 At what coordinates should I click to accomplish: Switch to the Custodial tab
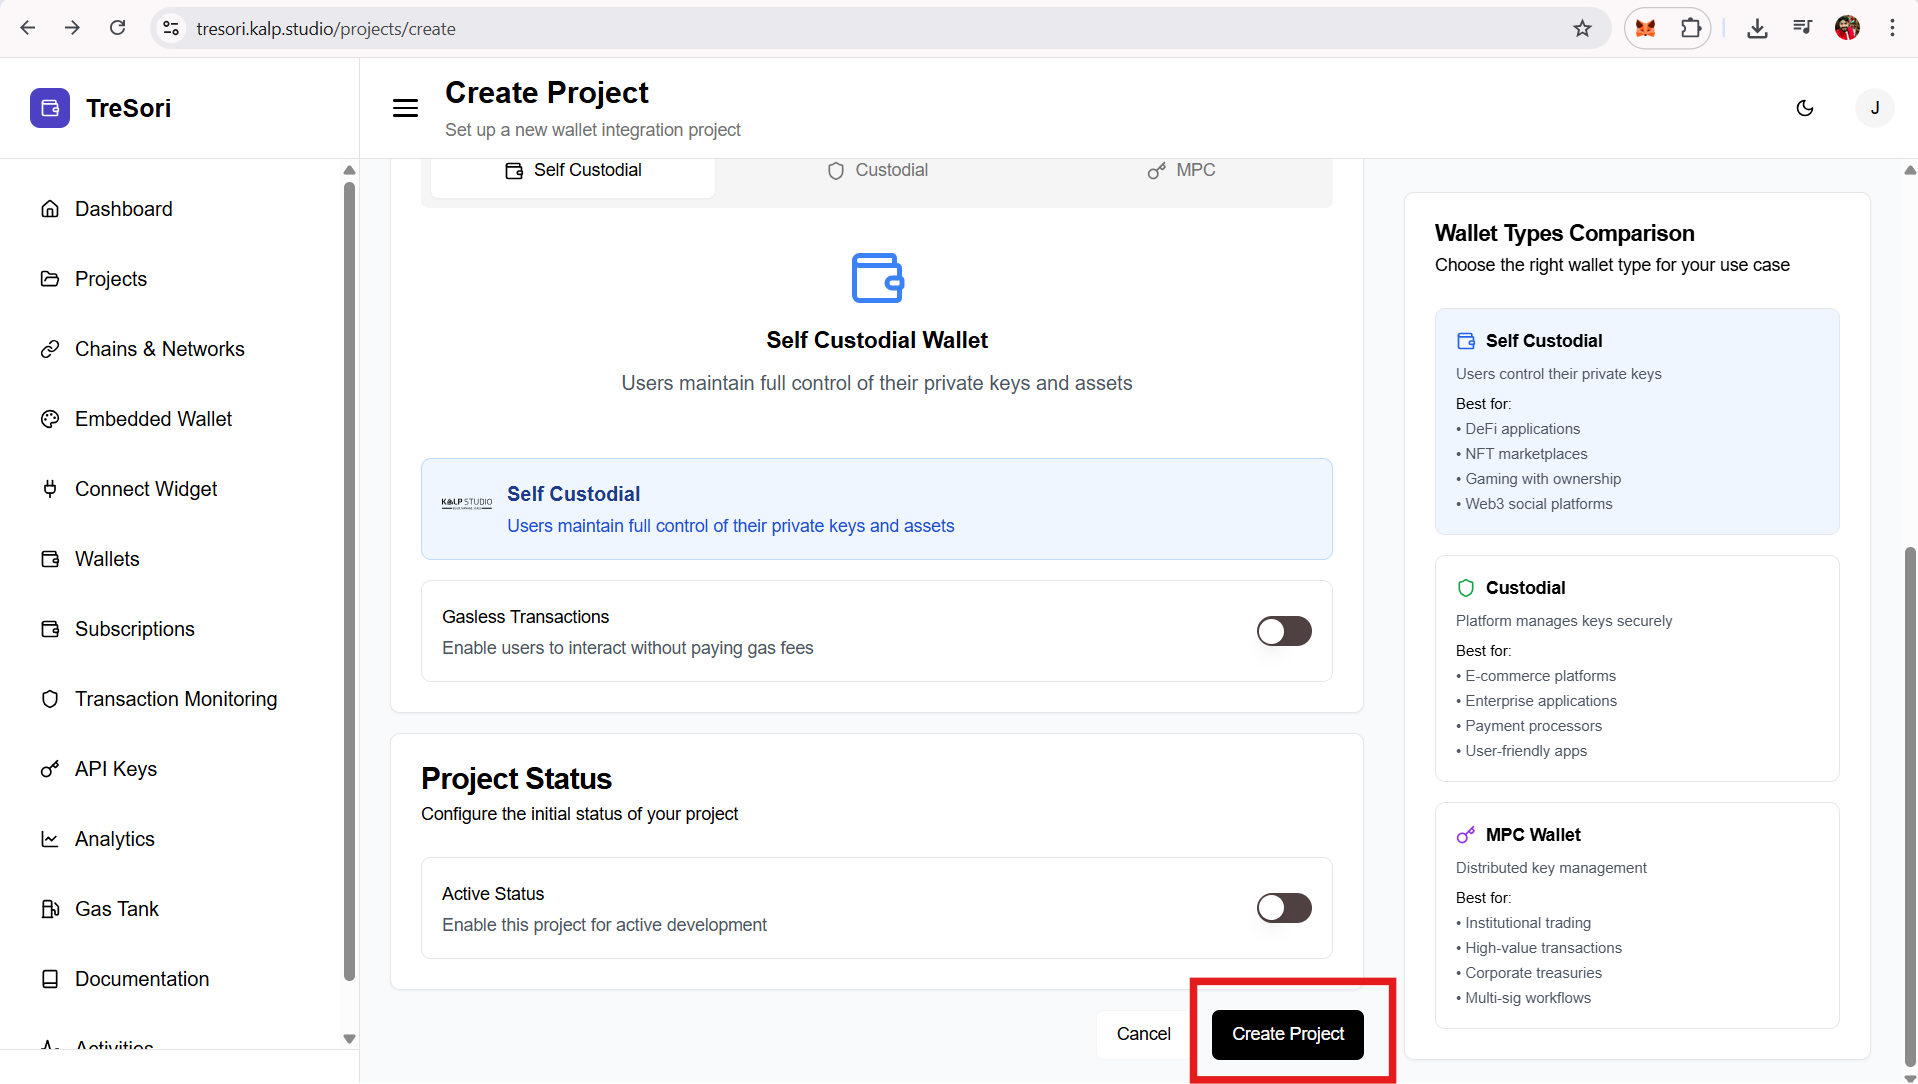coord(877,170)
